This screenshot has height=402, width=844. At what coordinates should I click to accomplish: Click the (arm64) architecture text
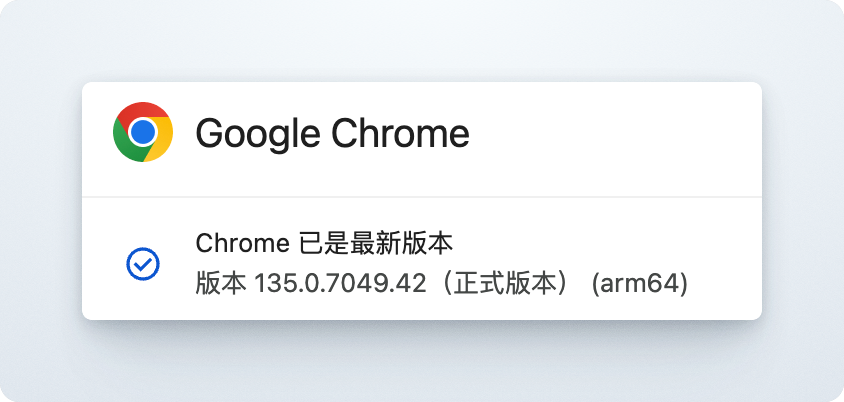point(639,284)
